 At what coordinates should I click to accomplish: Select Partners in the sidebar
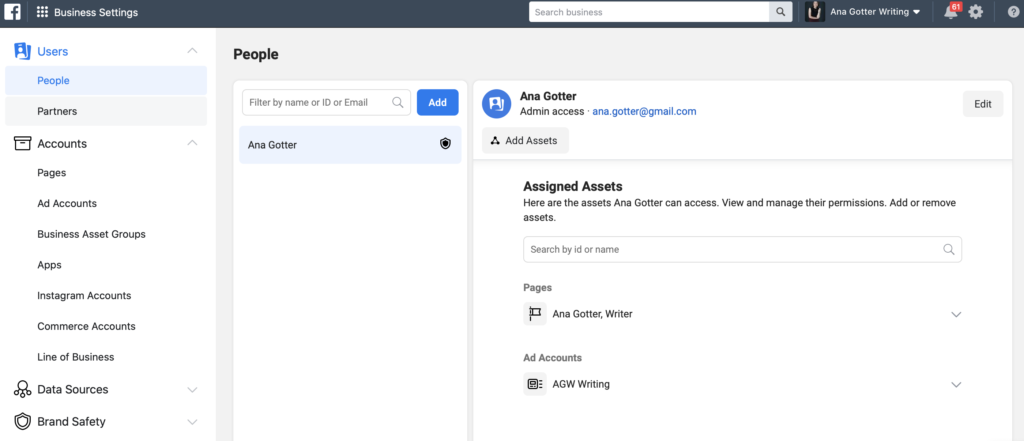pyautogui.click(x=57, y=111)
